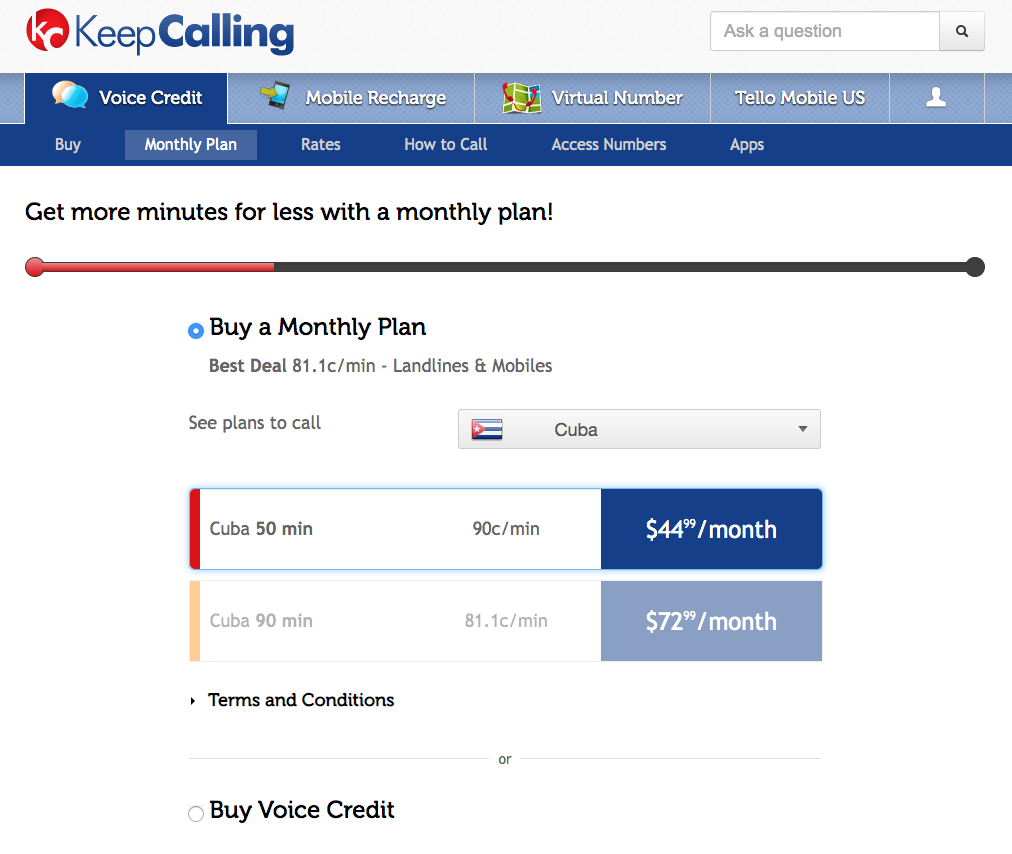Choose the $44.99/month plan button
Viewport: 1012px width, 854px height.
[x=711, y=529]
